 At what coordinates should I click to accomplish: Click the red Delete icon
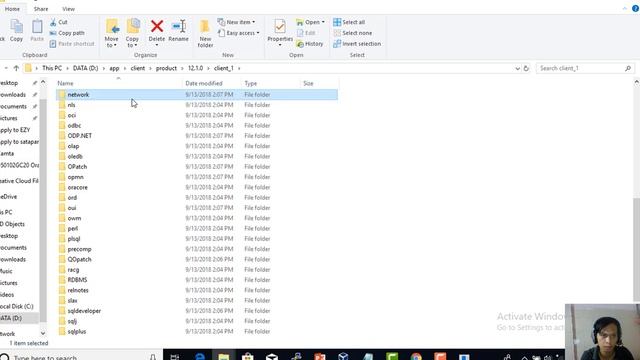(157, 27)
